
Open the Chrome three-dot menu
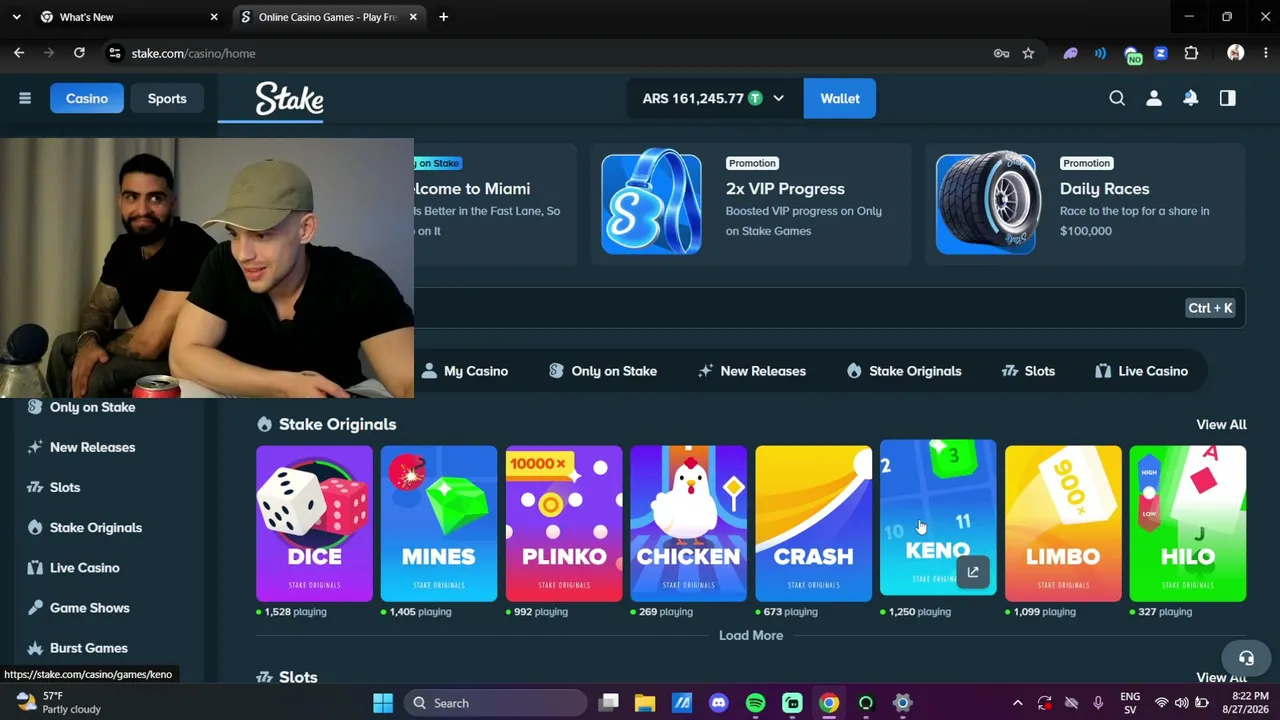point(1264,53)
